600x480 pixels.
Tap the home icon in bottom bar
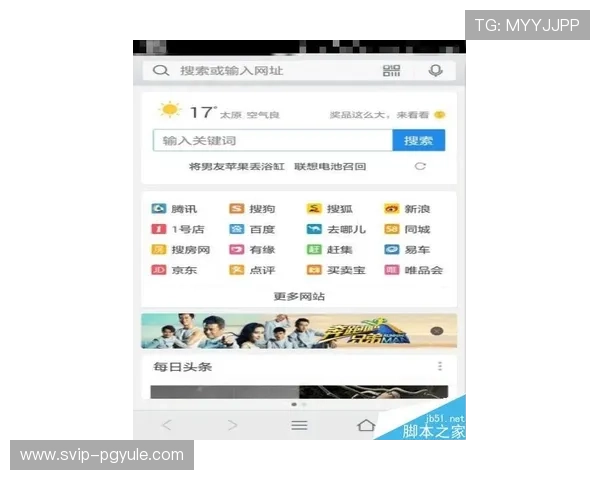pos(366,425)
